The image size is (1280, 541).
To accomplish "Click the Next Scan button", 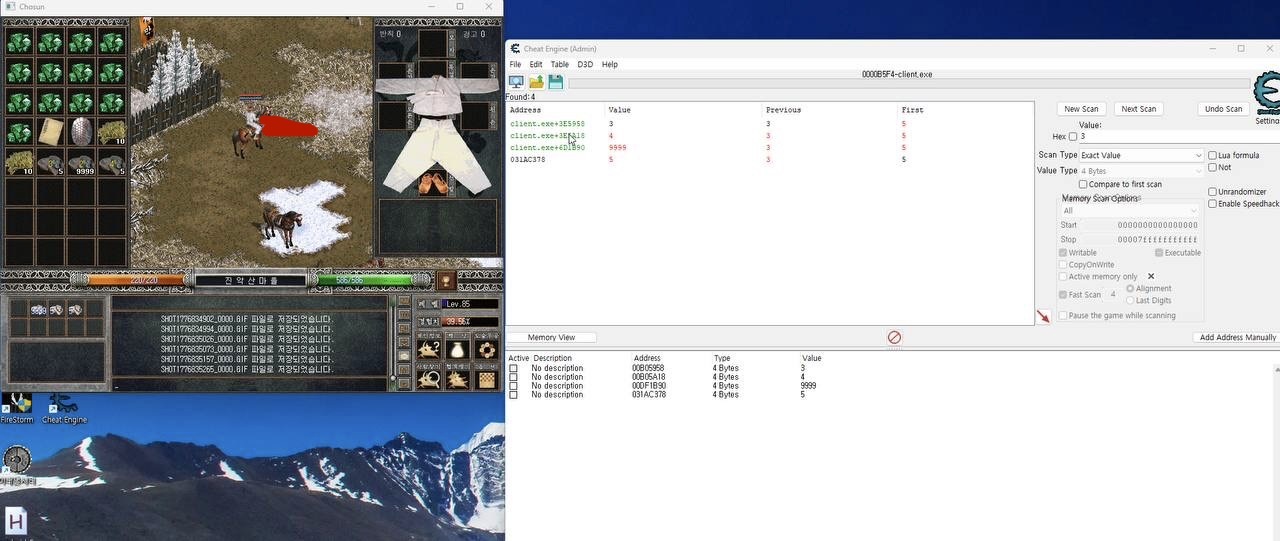I will 1138,109.
